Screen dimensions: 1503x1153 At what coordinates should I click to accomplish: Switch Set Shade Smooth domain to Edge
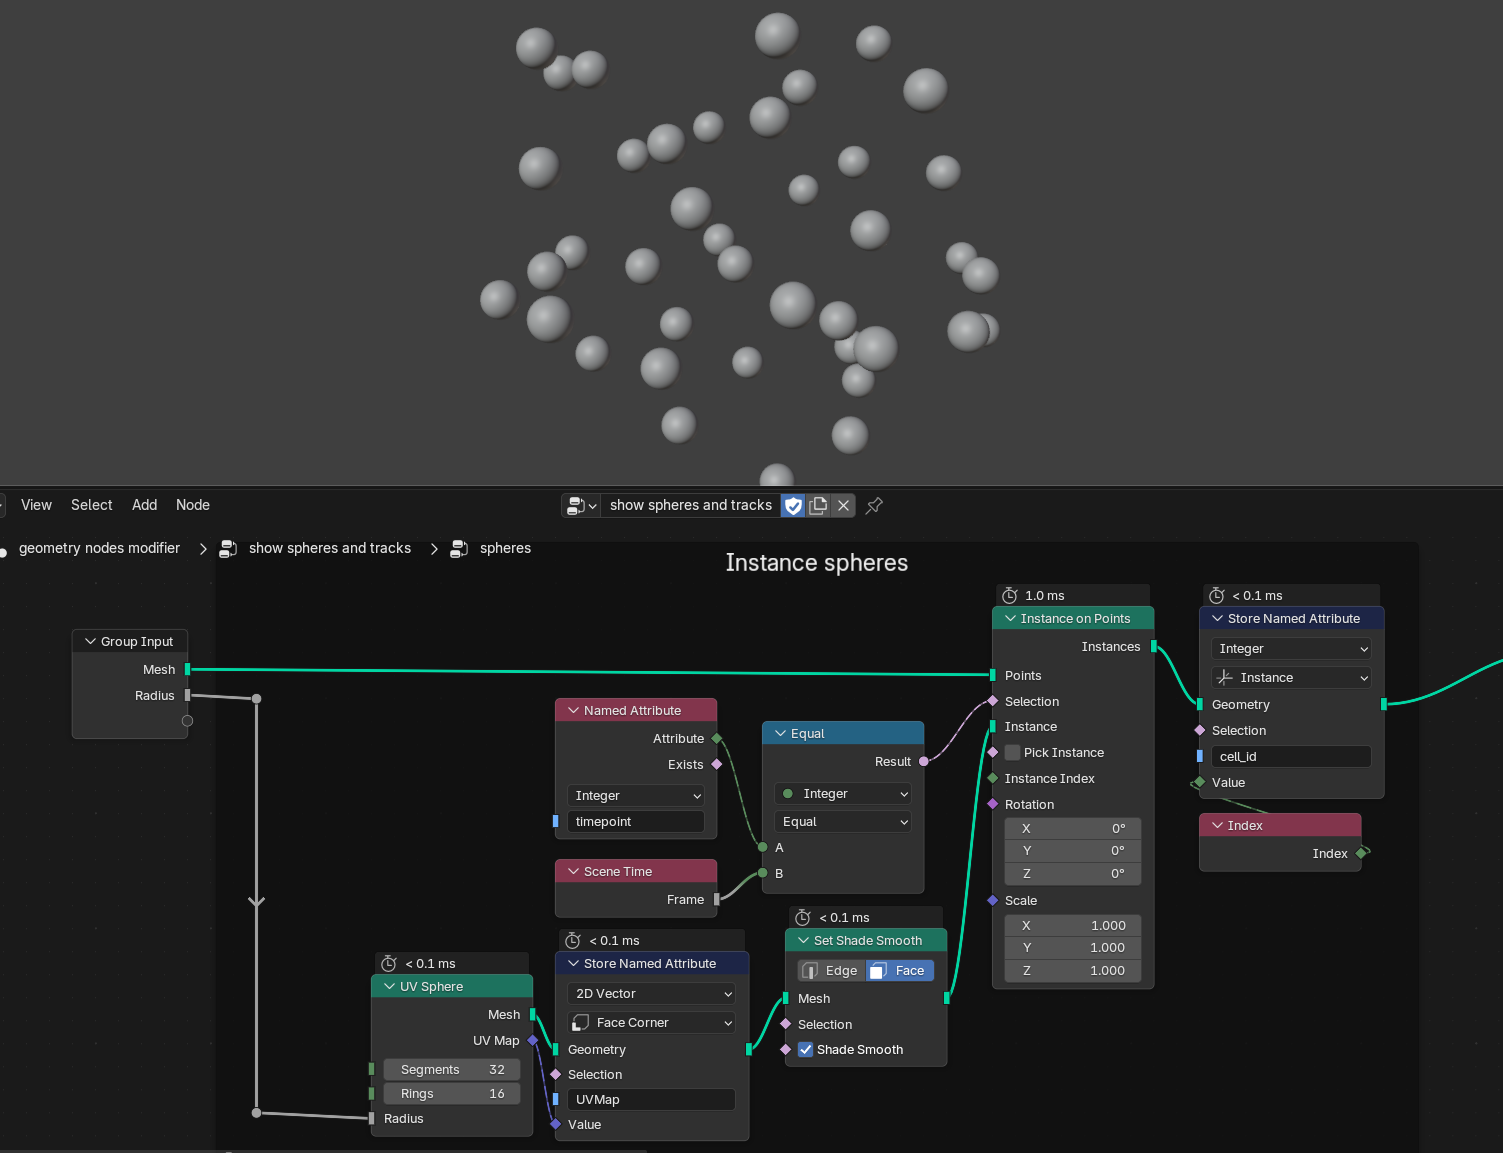point(832,971)
